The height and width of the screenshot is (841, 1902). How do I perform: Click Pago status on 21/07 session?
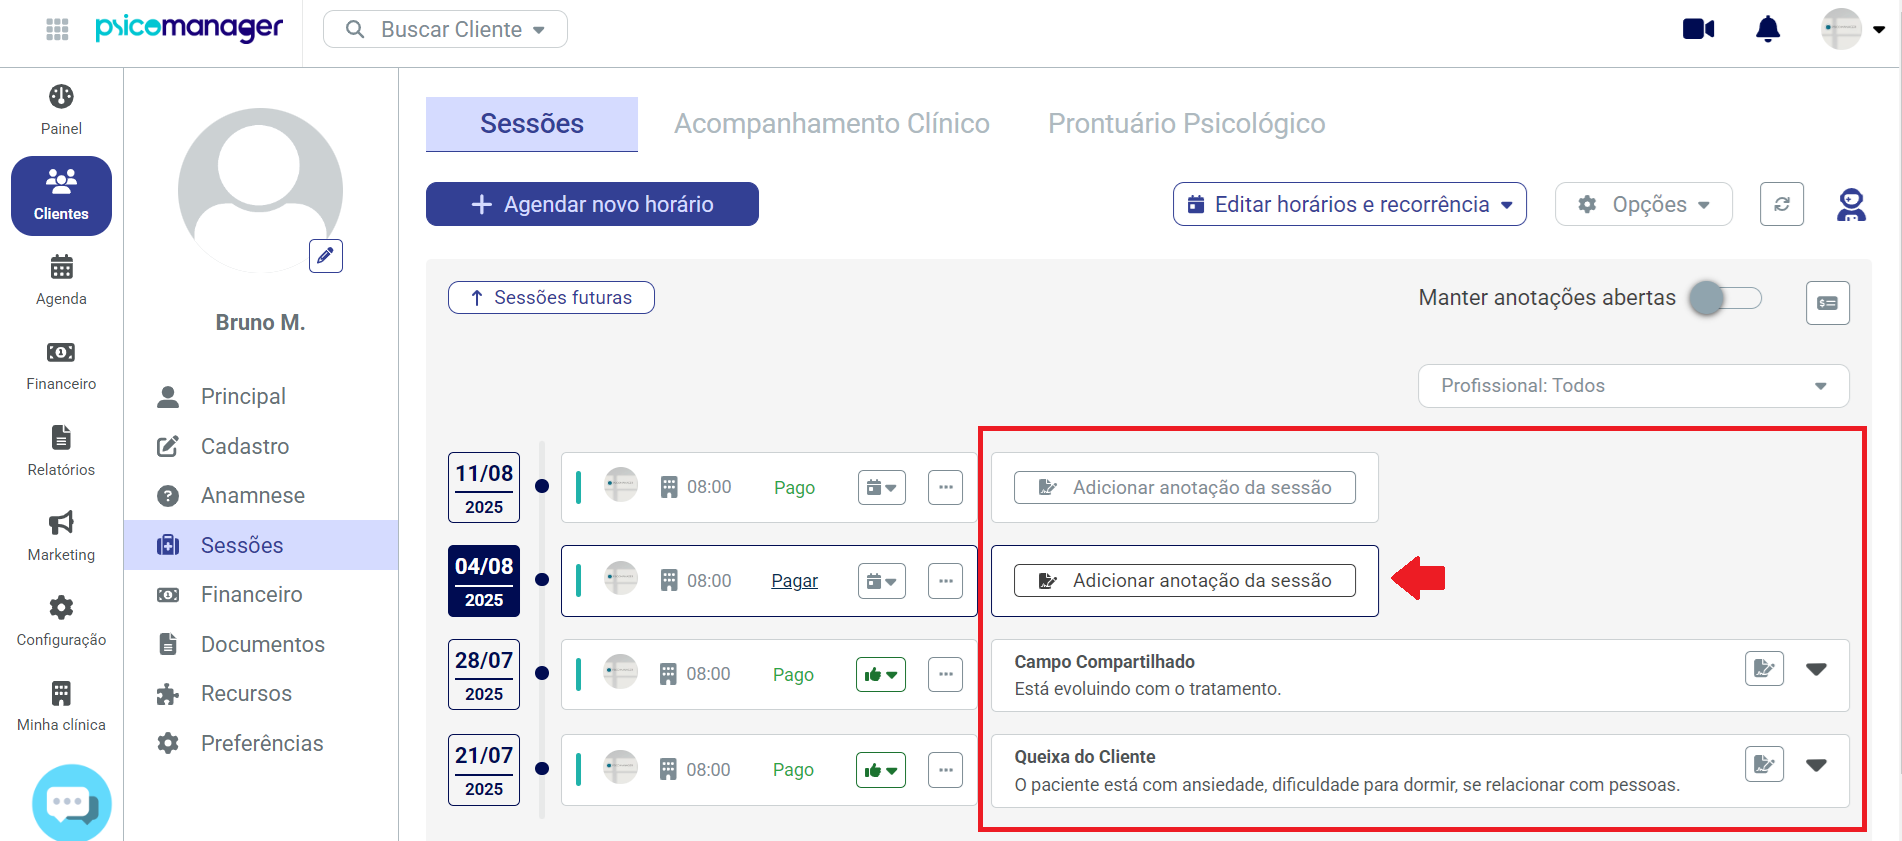(x=794, y=770)
